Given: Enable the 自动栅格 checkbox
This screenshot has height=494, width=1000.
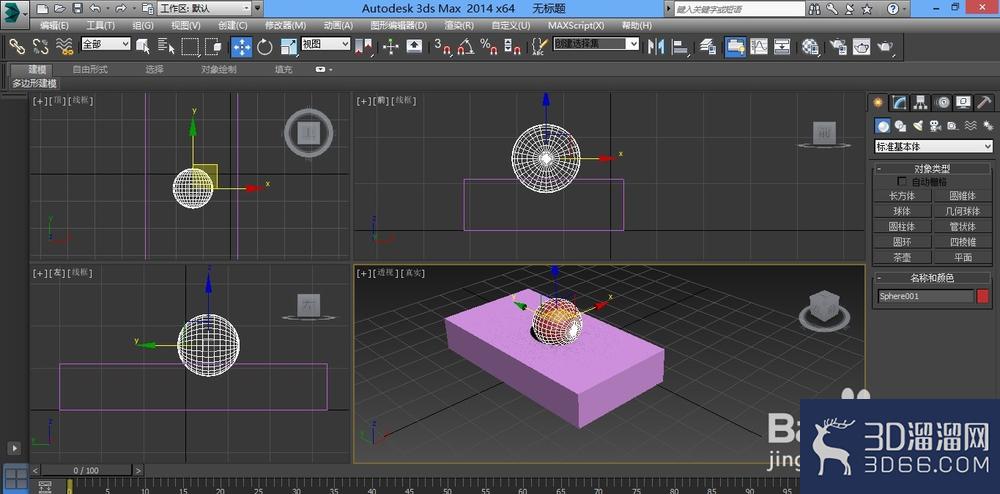Looking at the screenshot, I should tap(902, 182).
